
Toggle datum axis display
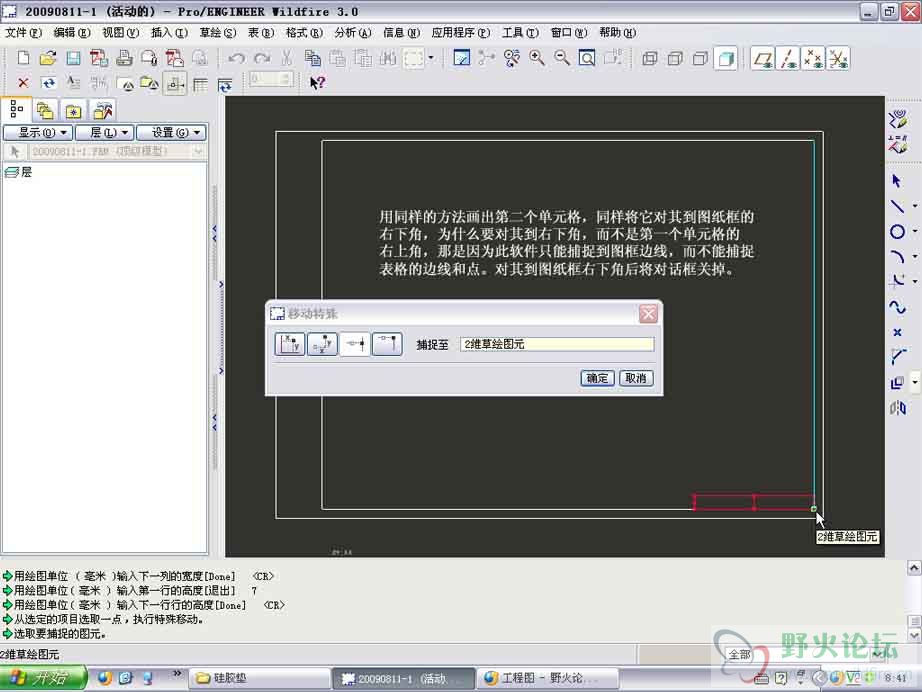click(788, 58)
